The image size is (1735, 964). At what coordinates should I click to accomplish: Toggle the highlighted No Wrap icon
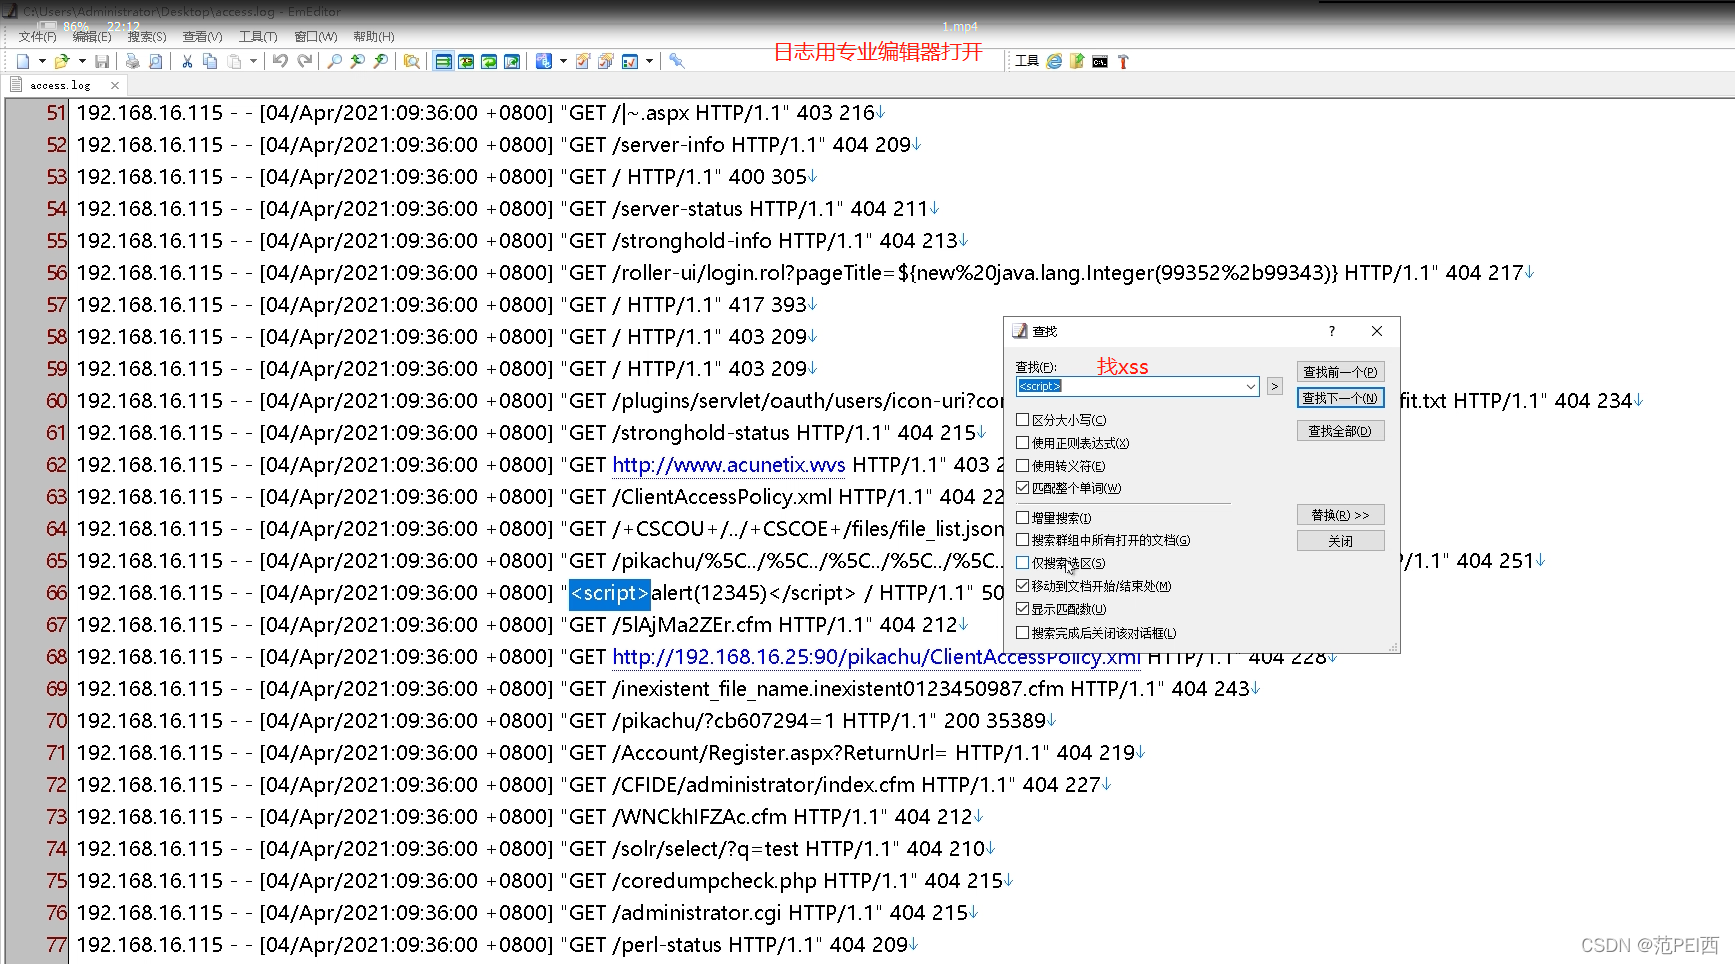(443, 61)
